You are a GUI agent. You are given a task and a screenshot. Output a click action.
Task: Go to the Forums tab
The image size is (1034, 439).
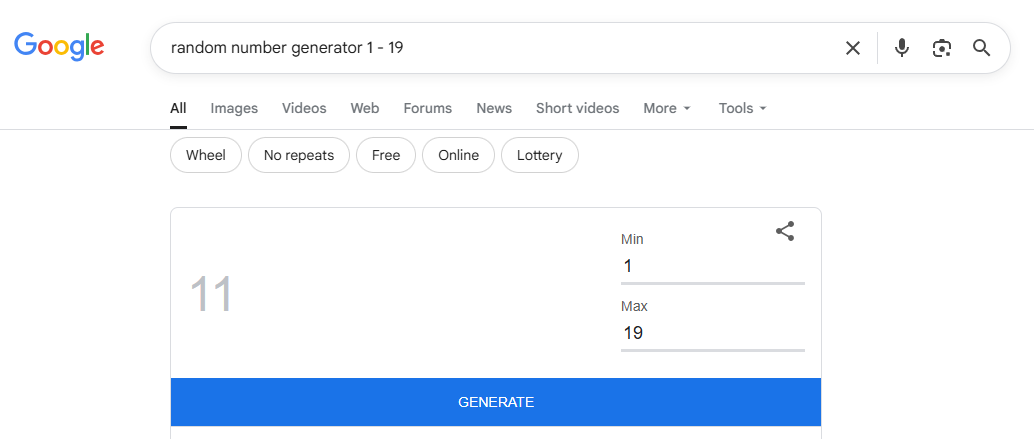pos(427,108)
